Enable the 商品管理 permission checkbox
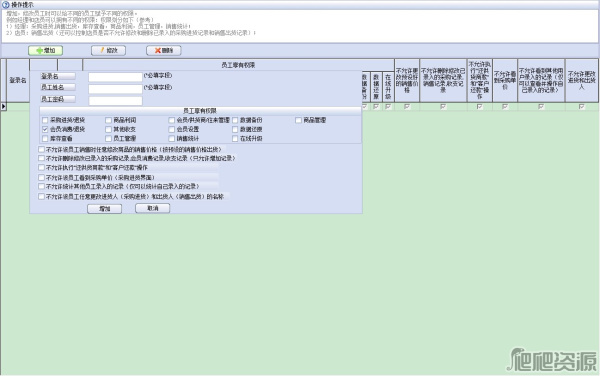Image resolution: width=600 pixels, height=376 pixels. 298,120
